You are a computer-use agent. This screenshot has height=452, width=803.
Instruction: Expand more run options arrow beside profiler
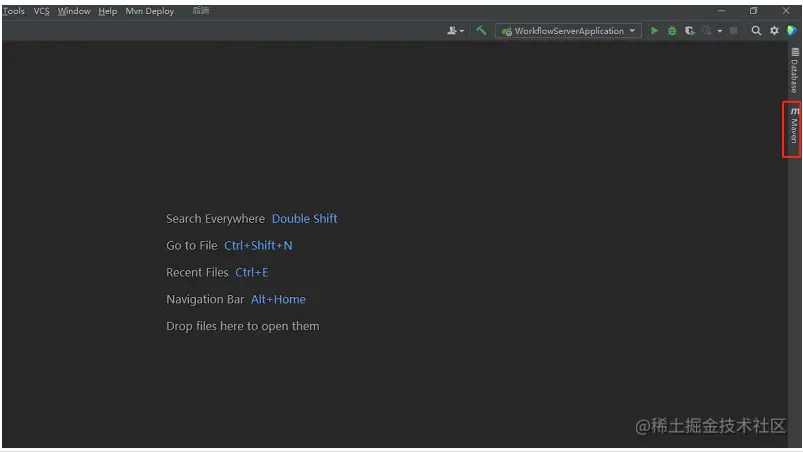720,31
